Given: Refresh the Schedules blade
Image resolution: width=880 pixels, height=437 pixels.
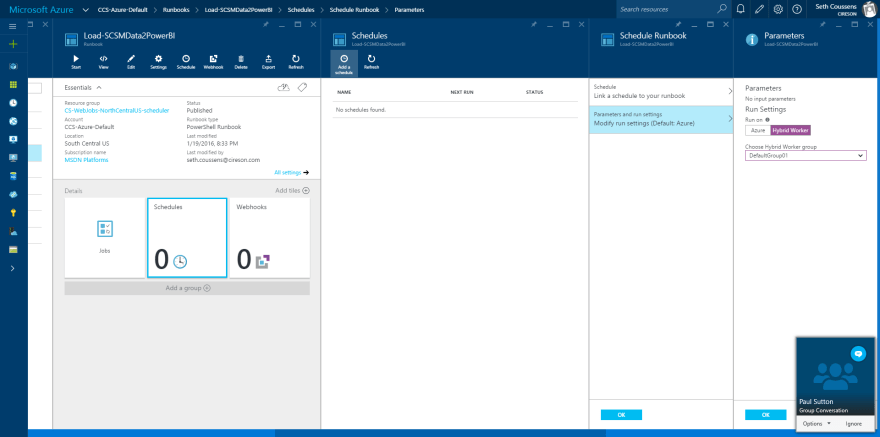Looking at the screenshot, I should pos(372,62).
